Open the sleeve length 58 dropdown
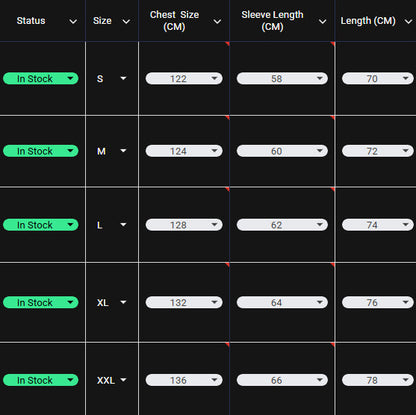This screenshot has width=416, height=415. [x=282, y=79]
